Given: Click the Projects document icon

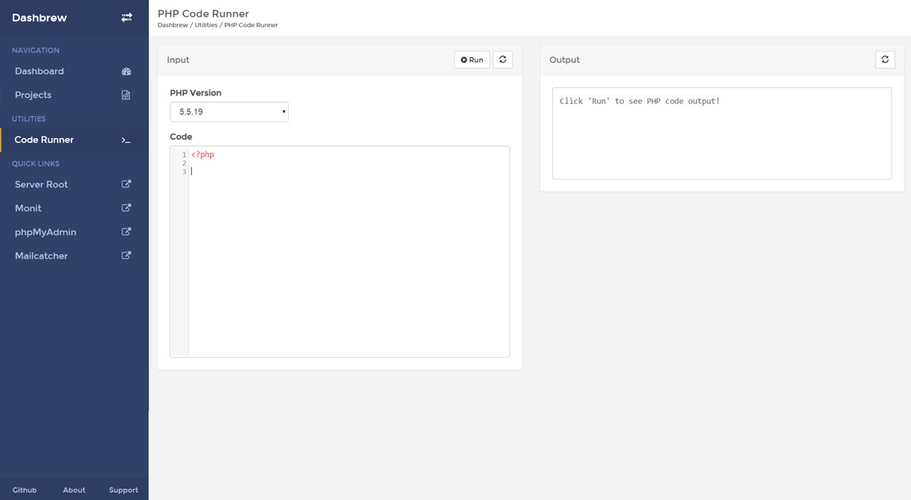Looking at the screenshot, I should 126,95.
